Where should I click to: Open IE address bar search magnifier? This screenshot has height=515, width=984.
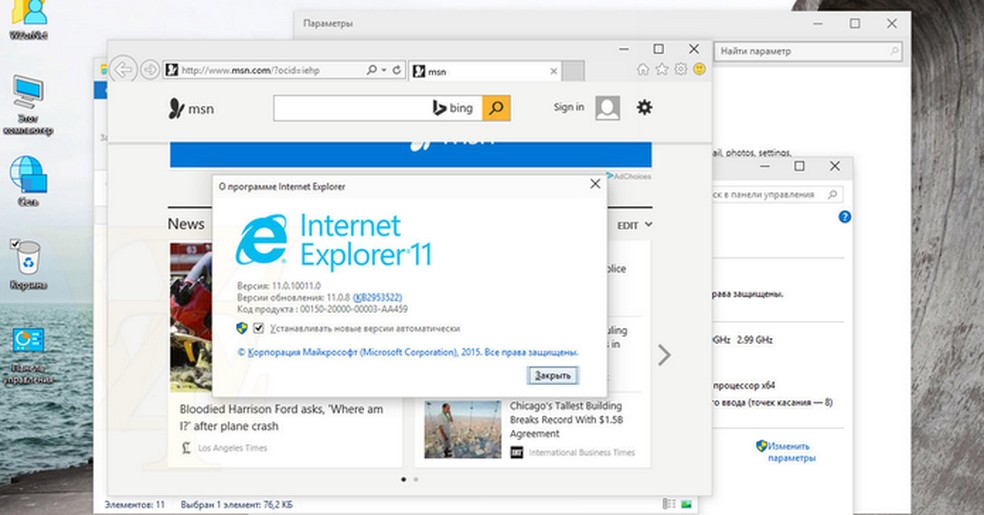coord(372,70)
